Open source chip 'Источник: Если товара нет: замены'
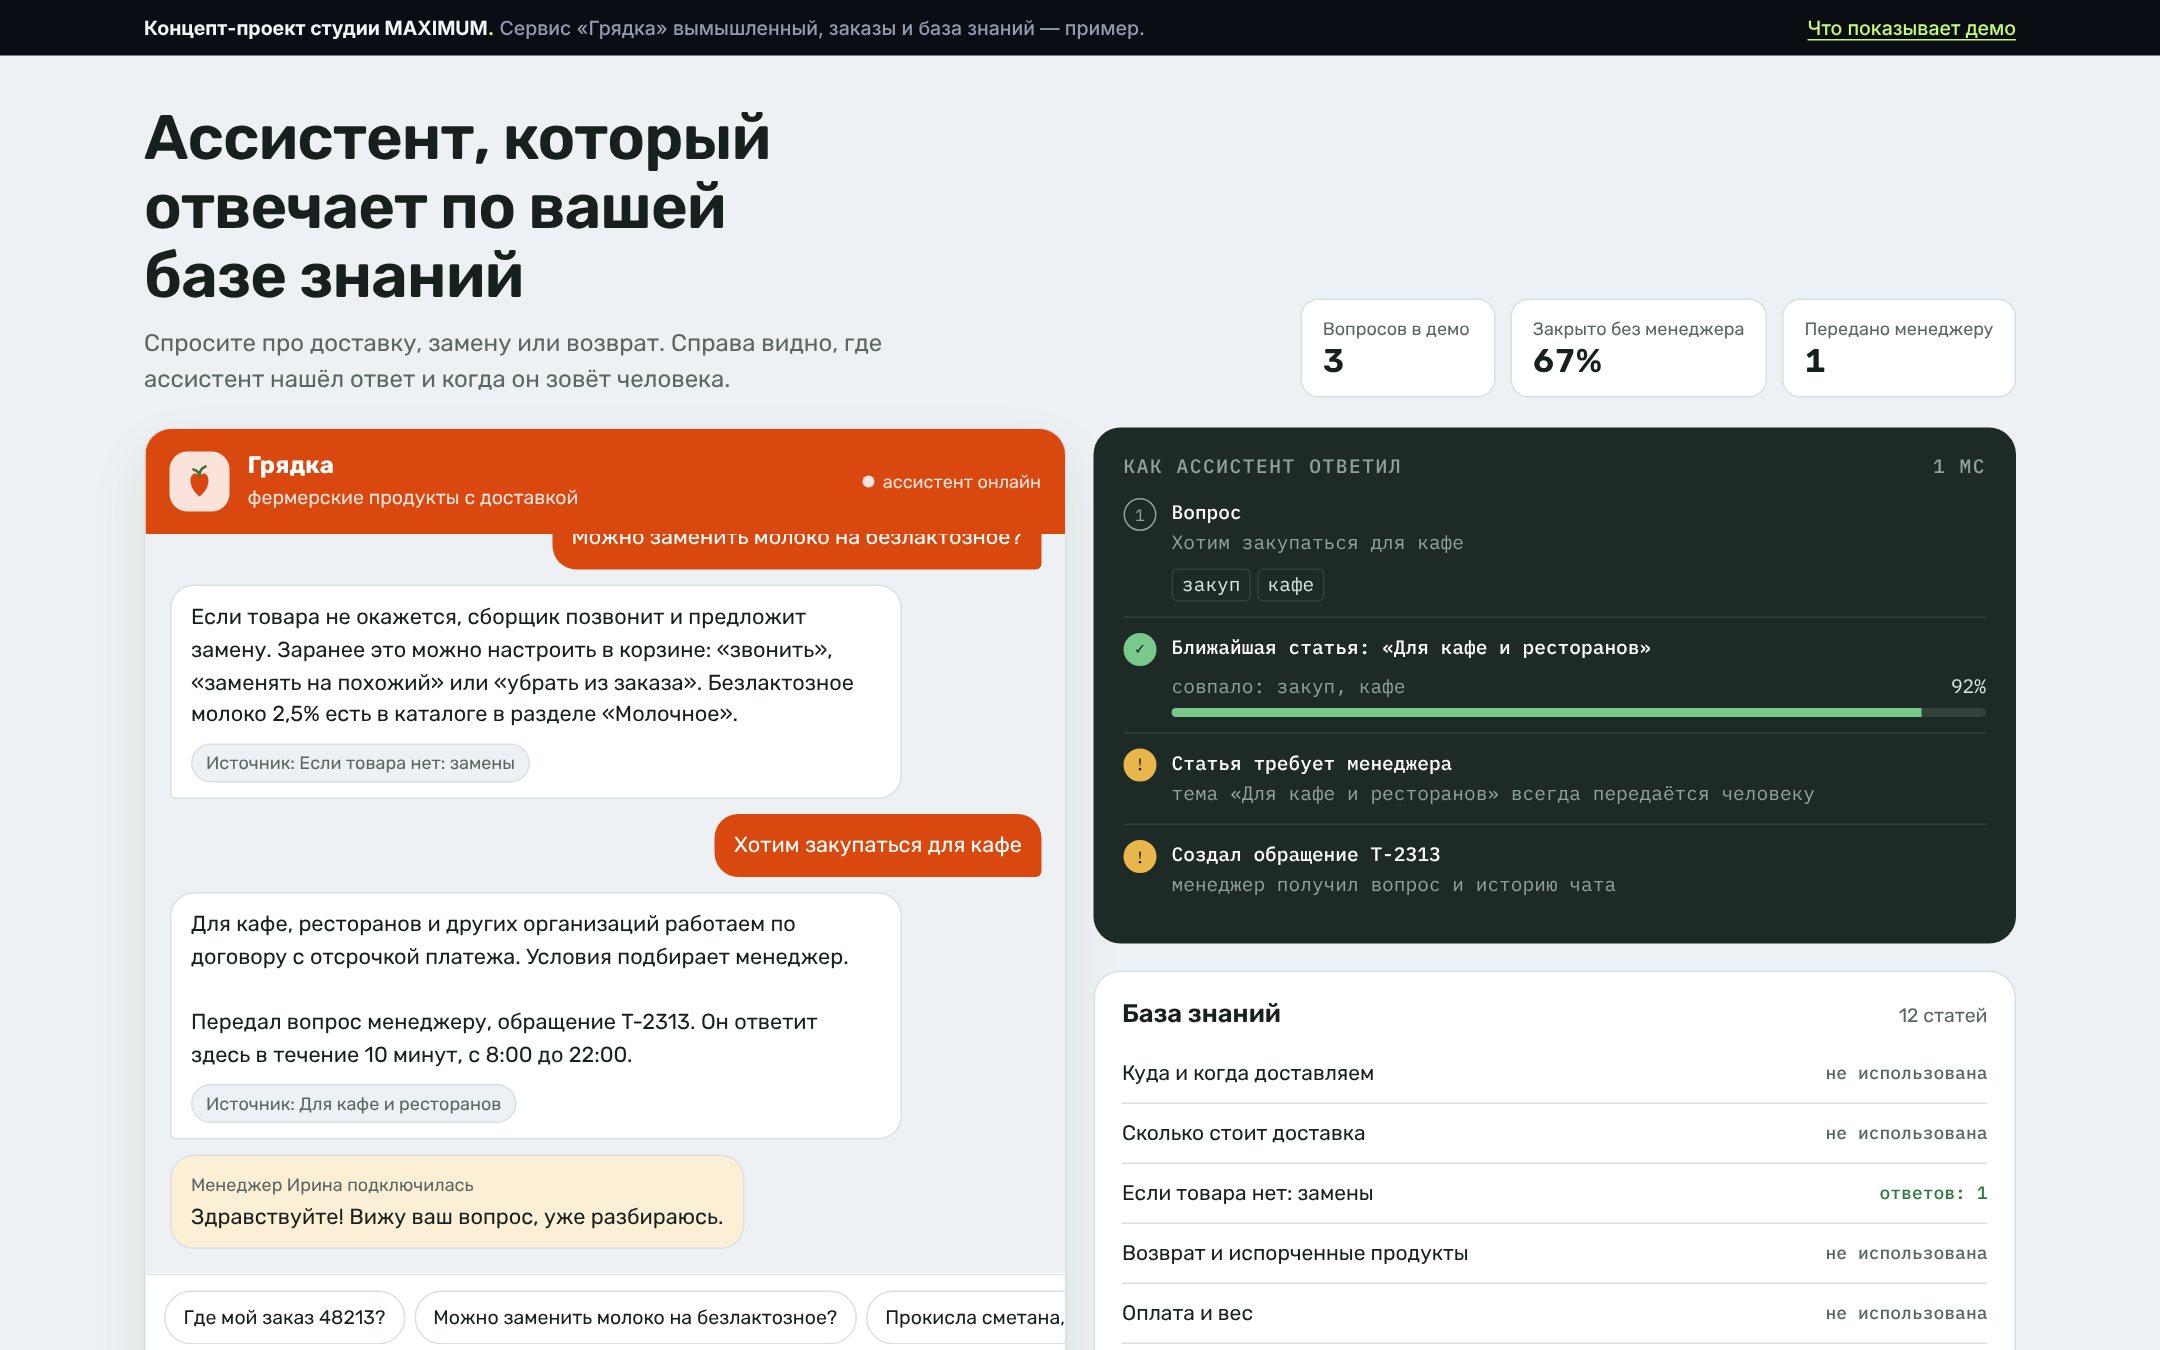 pyautogui.click(x=360, y=763)
